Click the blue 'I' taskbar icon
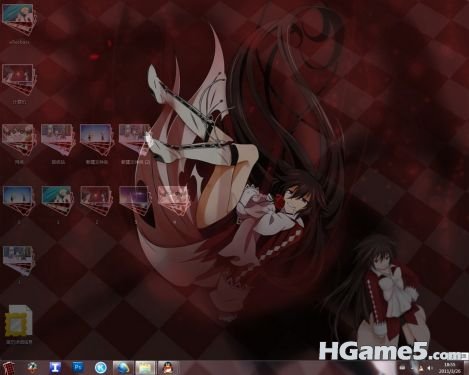The height and width of the screenshot is (375, 469). coord(55,368)
